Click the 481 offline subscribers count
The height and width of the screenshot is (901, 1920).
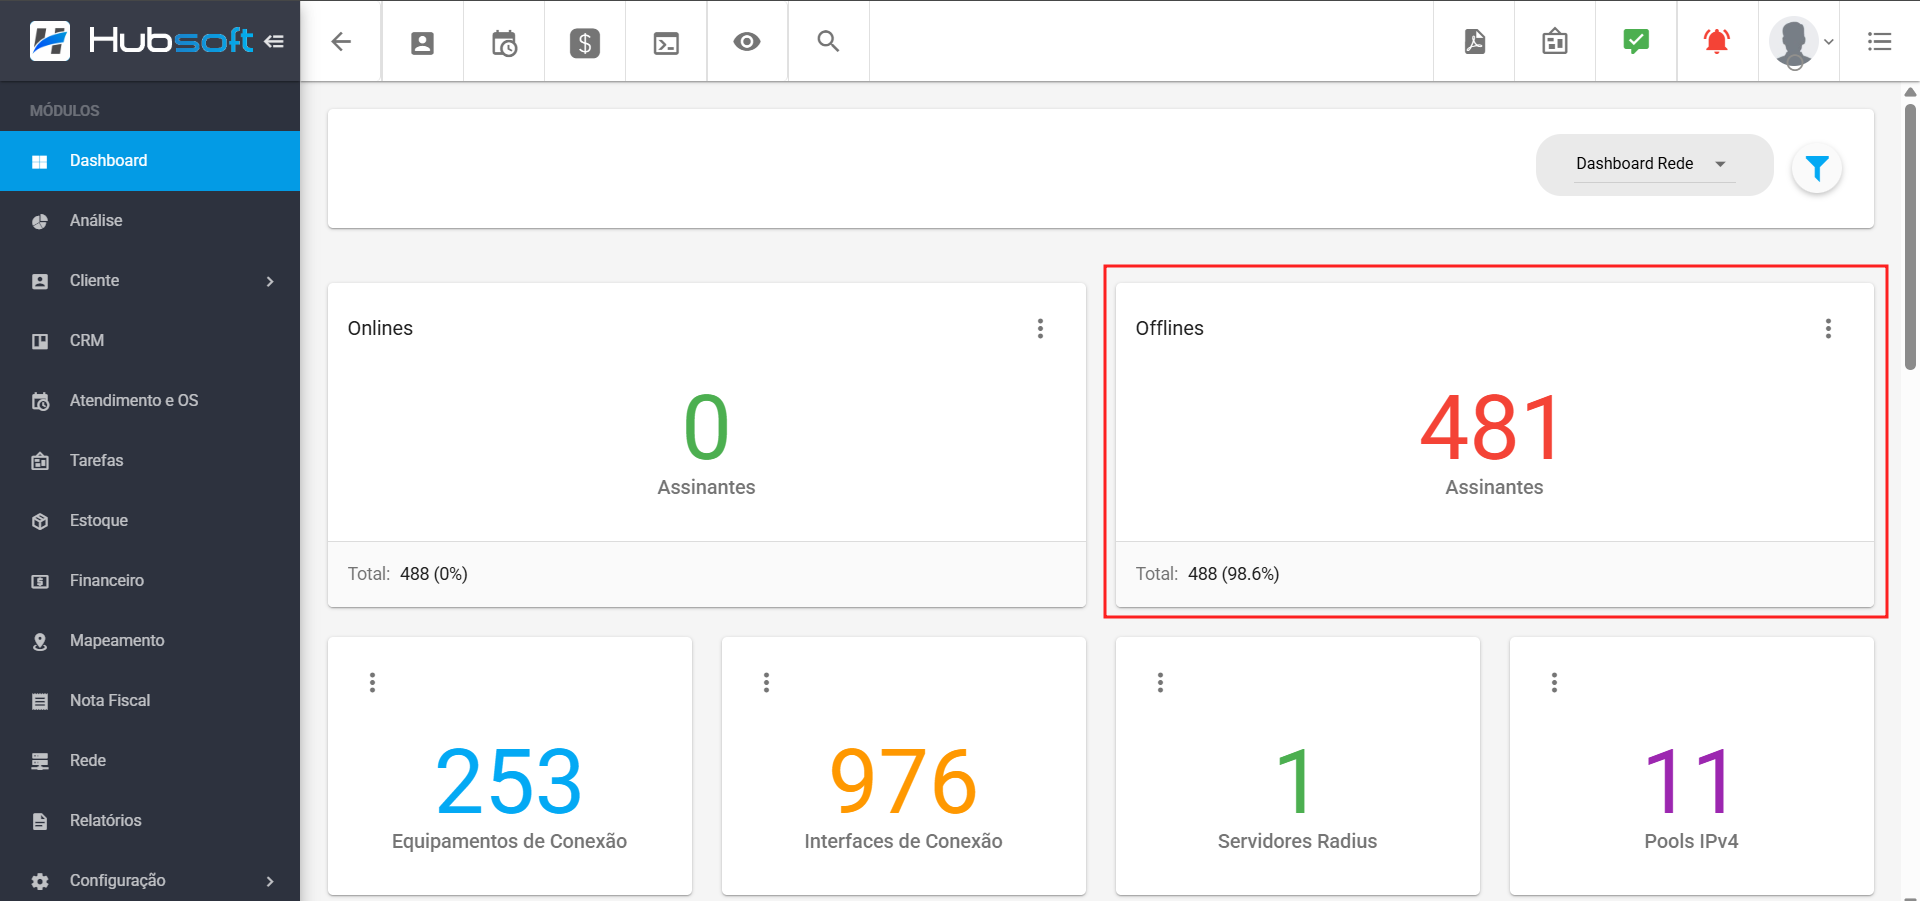1490,428
